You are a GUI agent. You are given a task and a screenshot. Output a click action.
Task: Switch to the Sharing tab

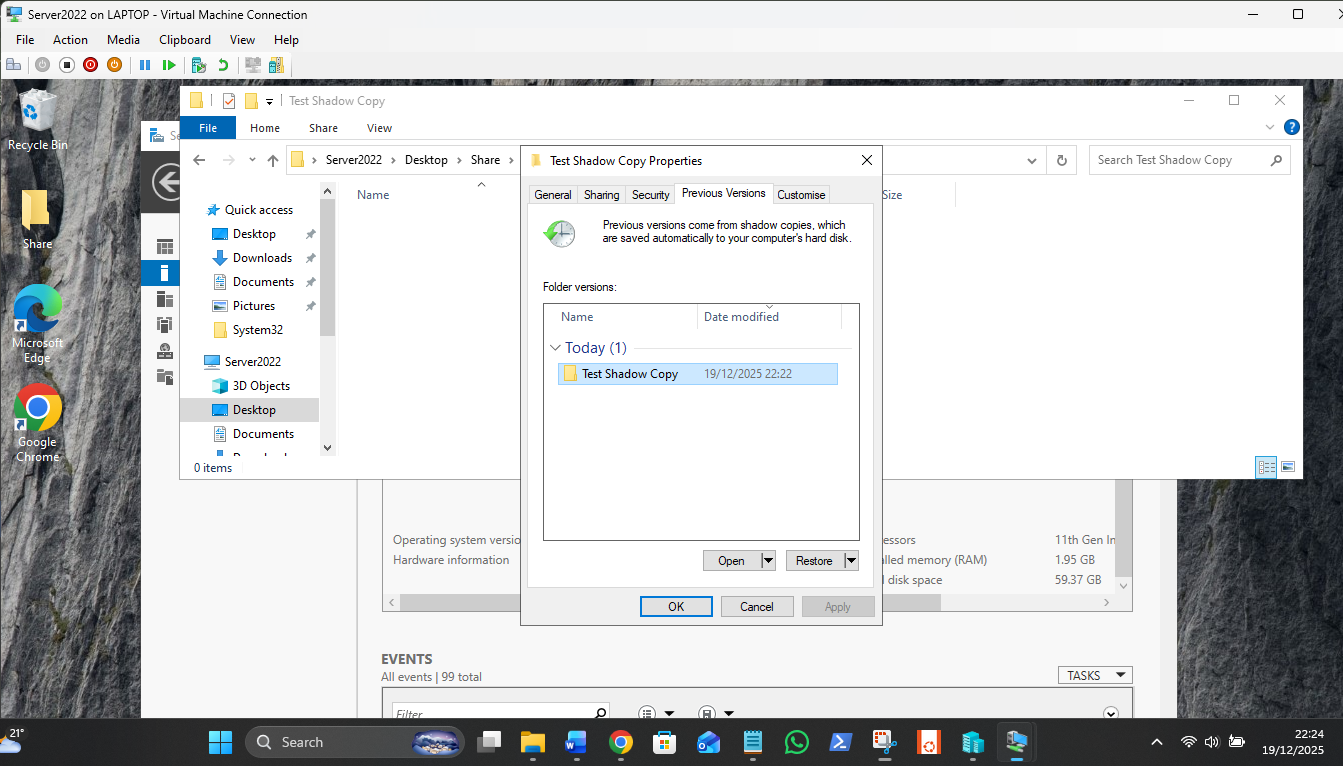(601, 195)
